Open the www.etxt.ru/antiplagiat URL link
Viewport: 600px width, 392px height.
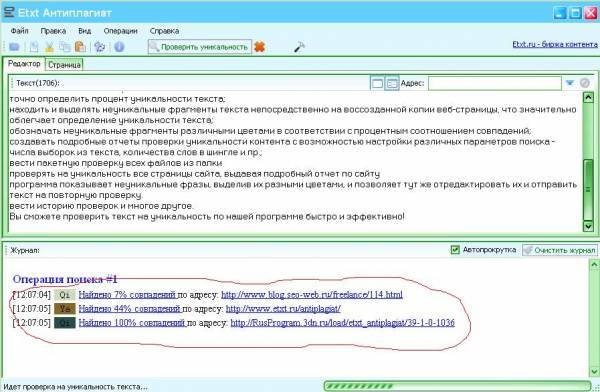coord(283,309)
